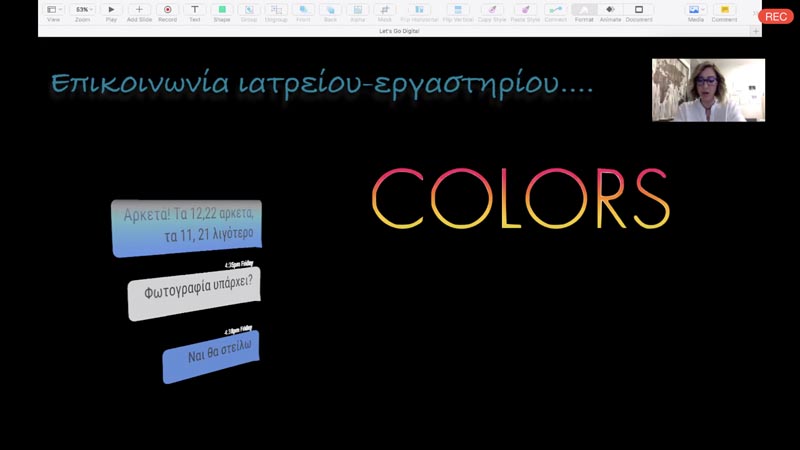Click the plus button at tab bar end
This screenshot has width=800, height=450.
tap(755, 31)
